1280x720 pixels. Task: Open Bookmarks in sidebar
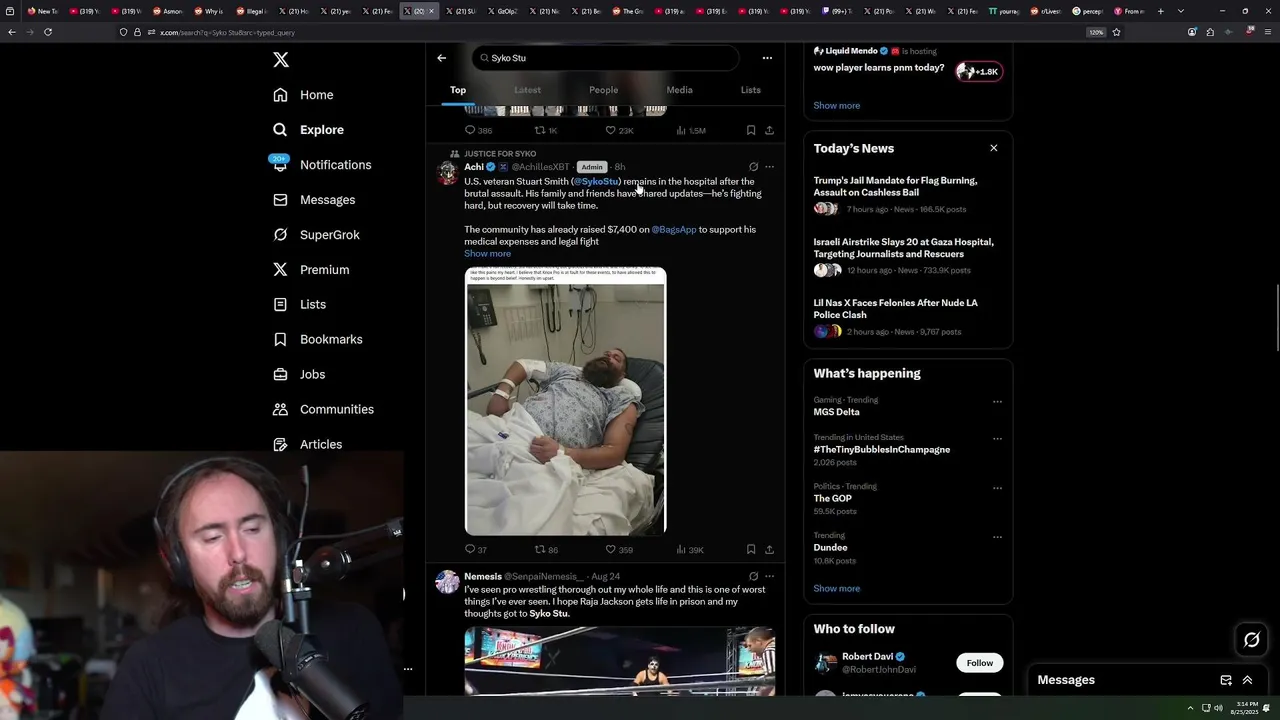coord(317,339)
